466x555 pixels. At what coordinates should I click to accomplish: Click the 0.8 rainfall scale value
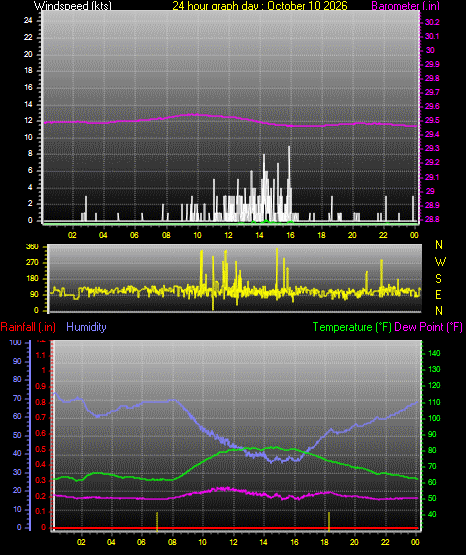pyautogui.click(x=41, y=402)
